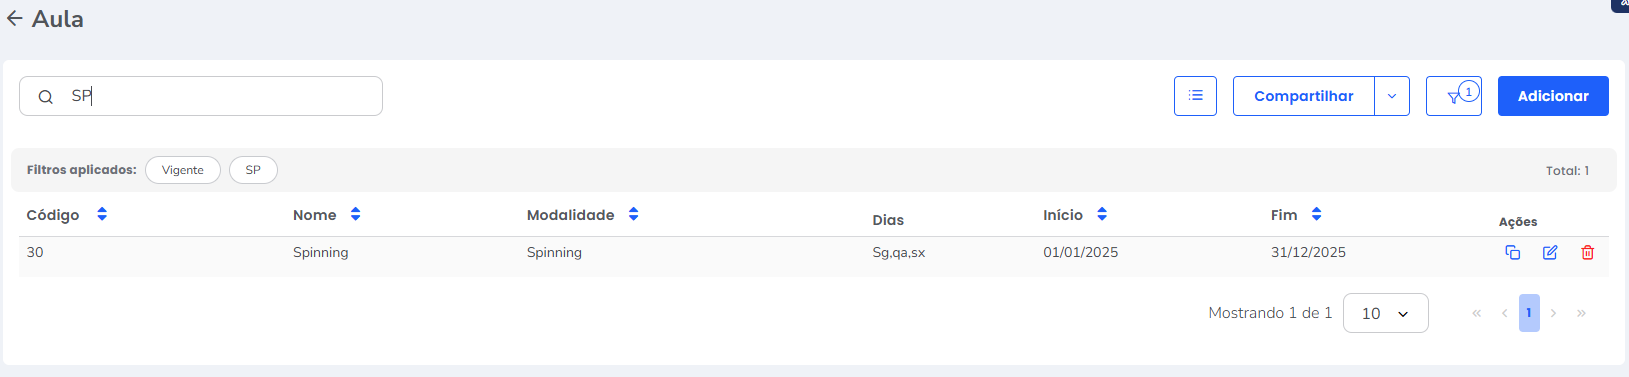Sort by Nome column arrows
Screen dimensions: 1629x377
click(x=356, y=215)
